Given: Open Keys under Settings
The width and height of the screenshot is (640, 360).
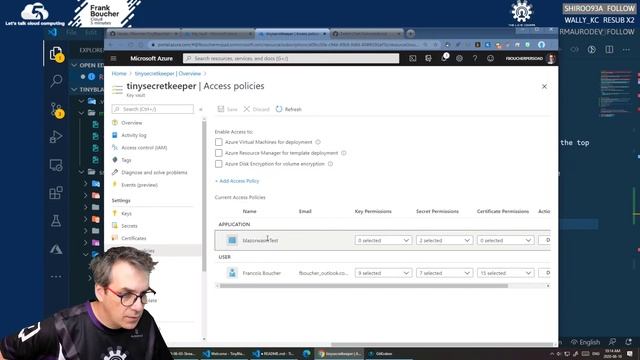Looking at the screenshot, I should point(126,213).
